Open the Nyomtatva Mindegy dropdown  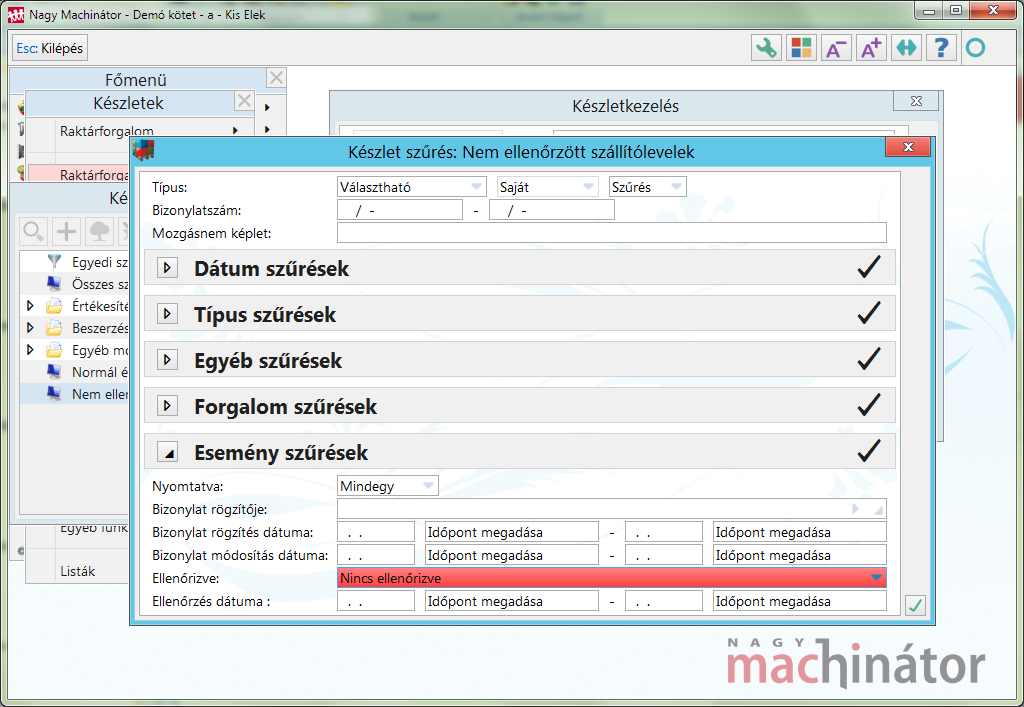pyautogui.click(x=388, y=486)
